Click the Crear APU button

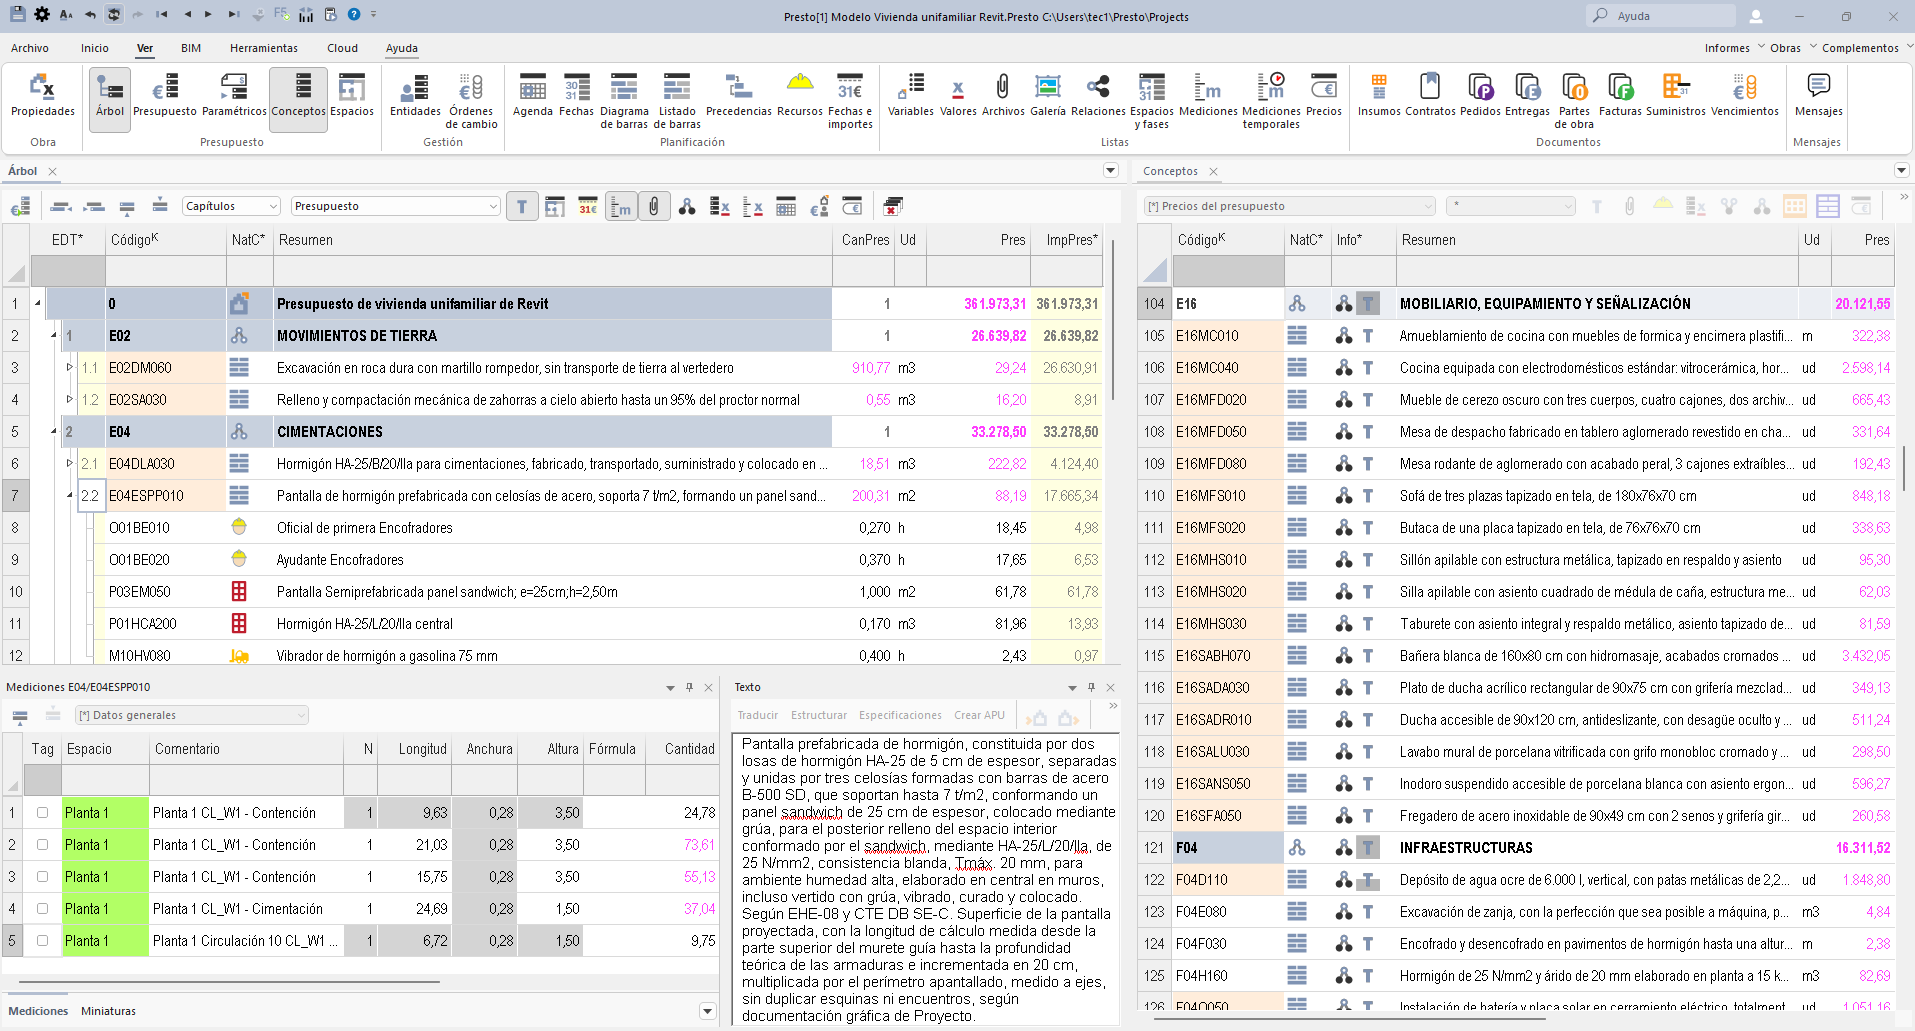point(979,716)
